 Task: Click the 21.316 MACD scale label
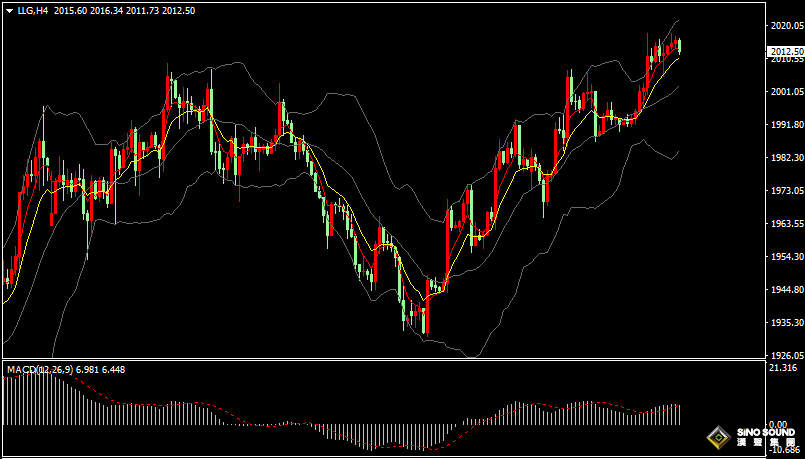(781, 369)
